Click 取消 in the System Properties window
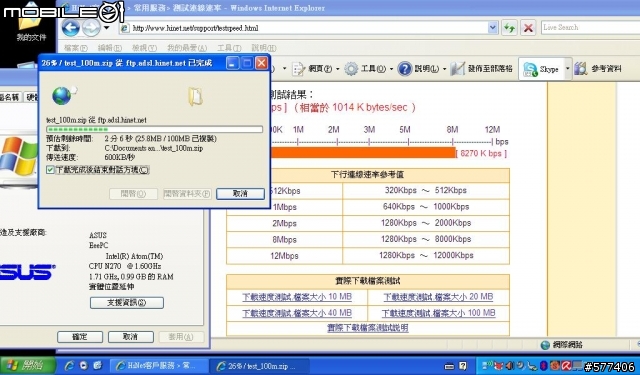640x375 pixels. [x=131, y=337]
